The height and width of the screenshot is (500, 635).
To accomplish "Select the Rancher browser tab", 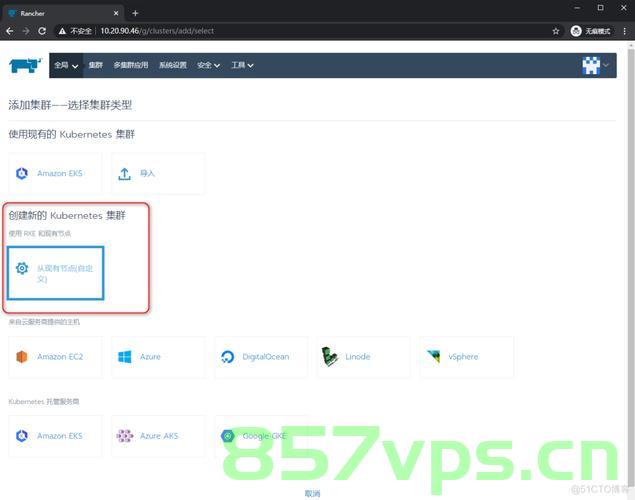I will click(63, 13).
